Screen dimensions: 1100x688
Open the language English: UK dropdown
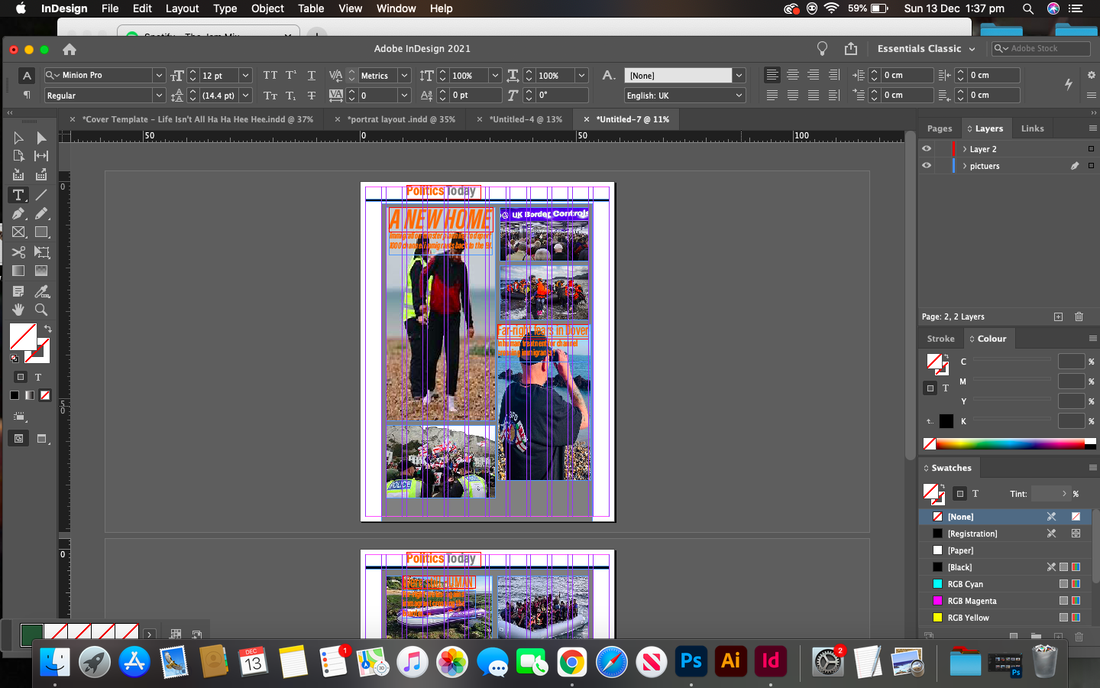point(738,95)
